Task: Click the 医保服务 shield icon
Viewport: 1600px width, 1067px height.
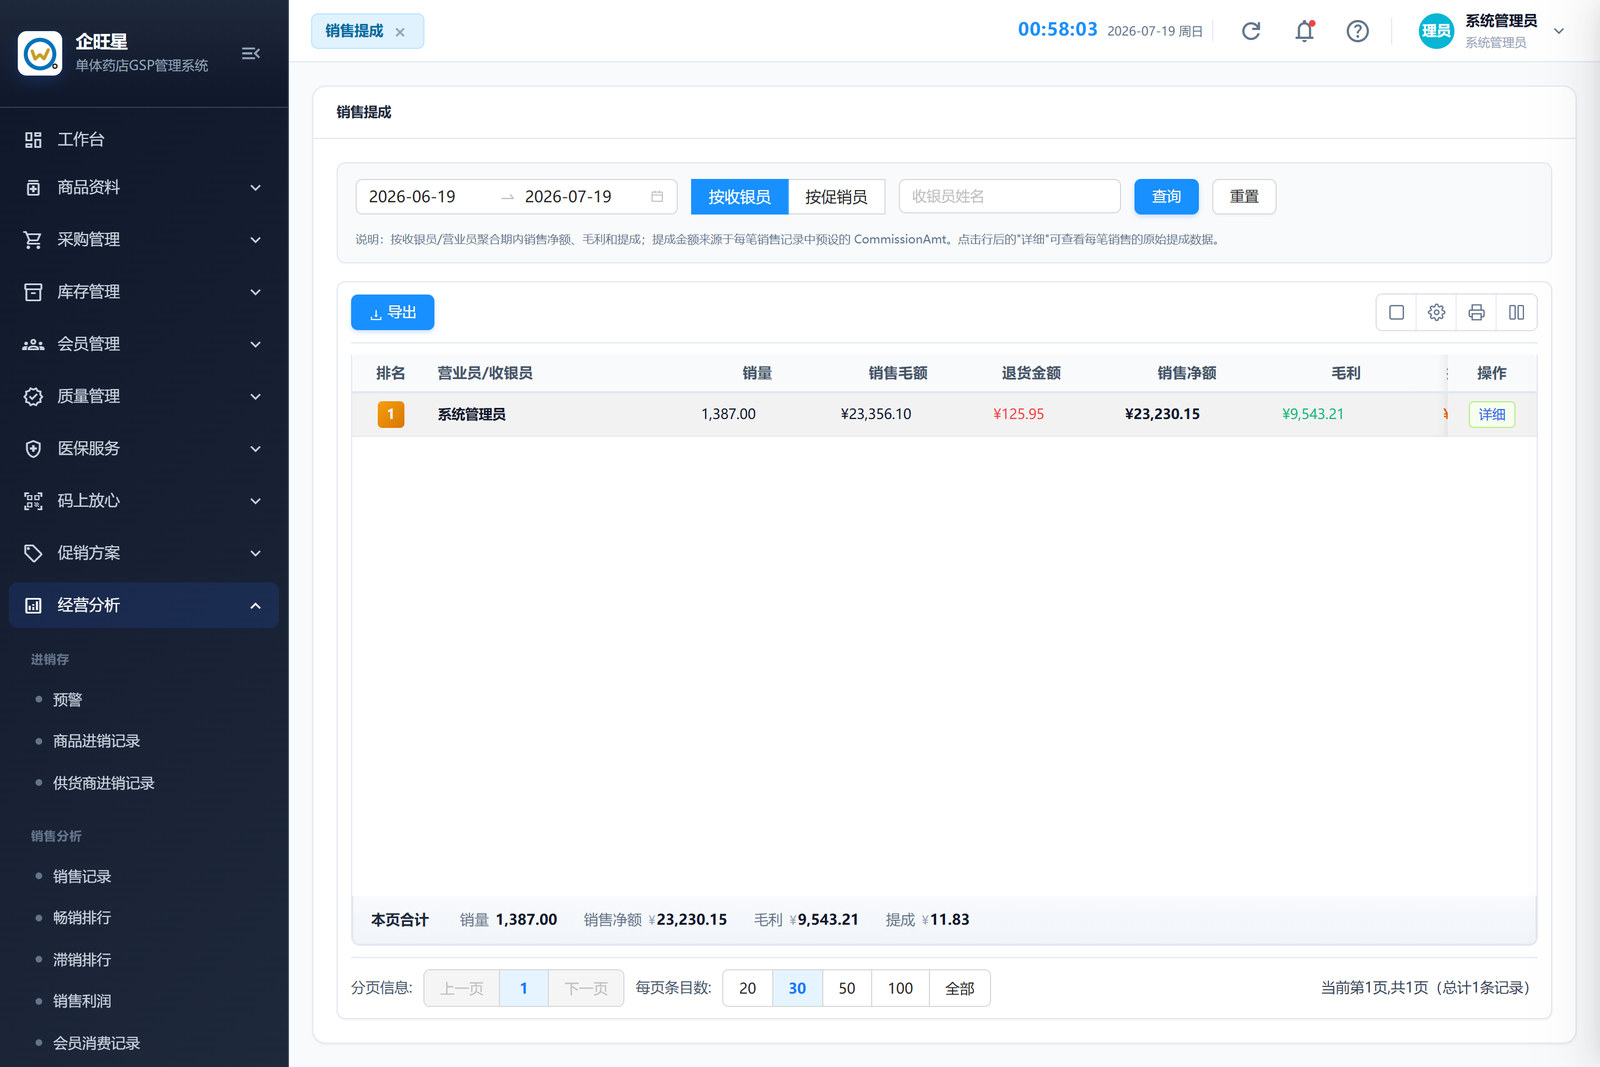Action: coord(33,449)
